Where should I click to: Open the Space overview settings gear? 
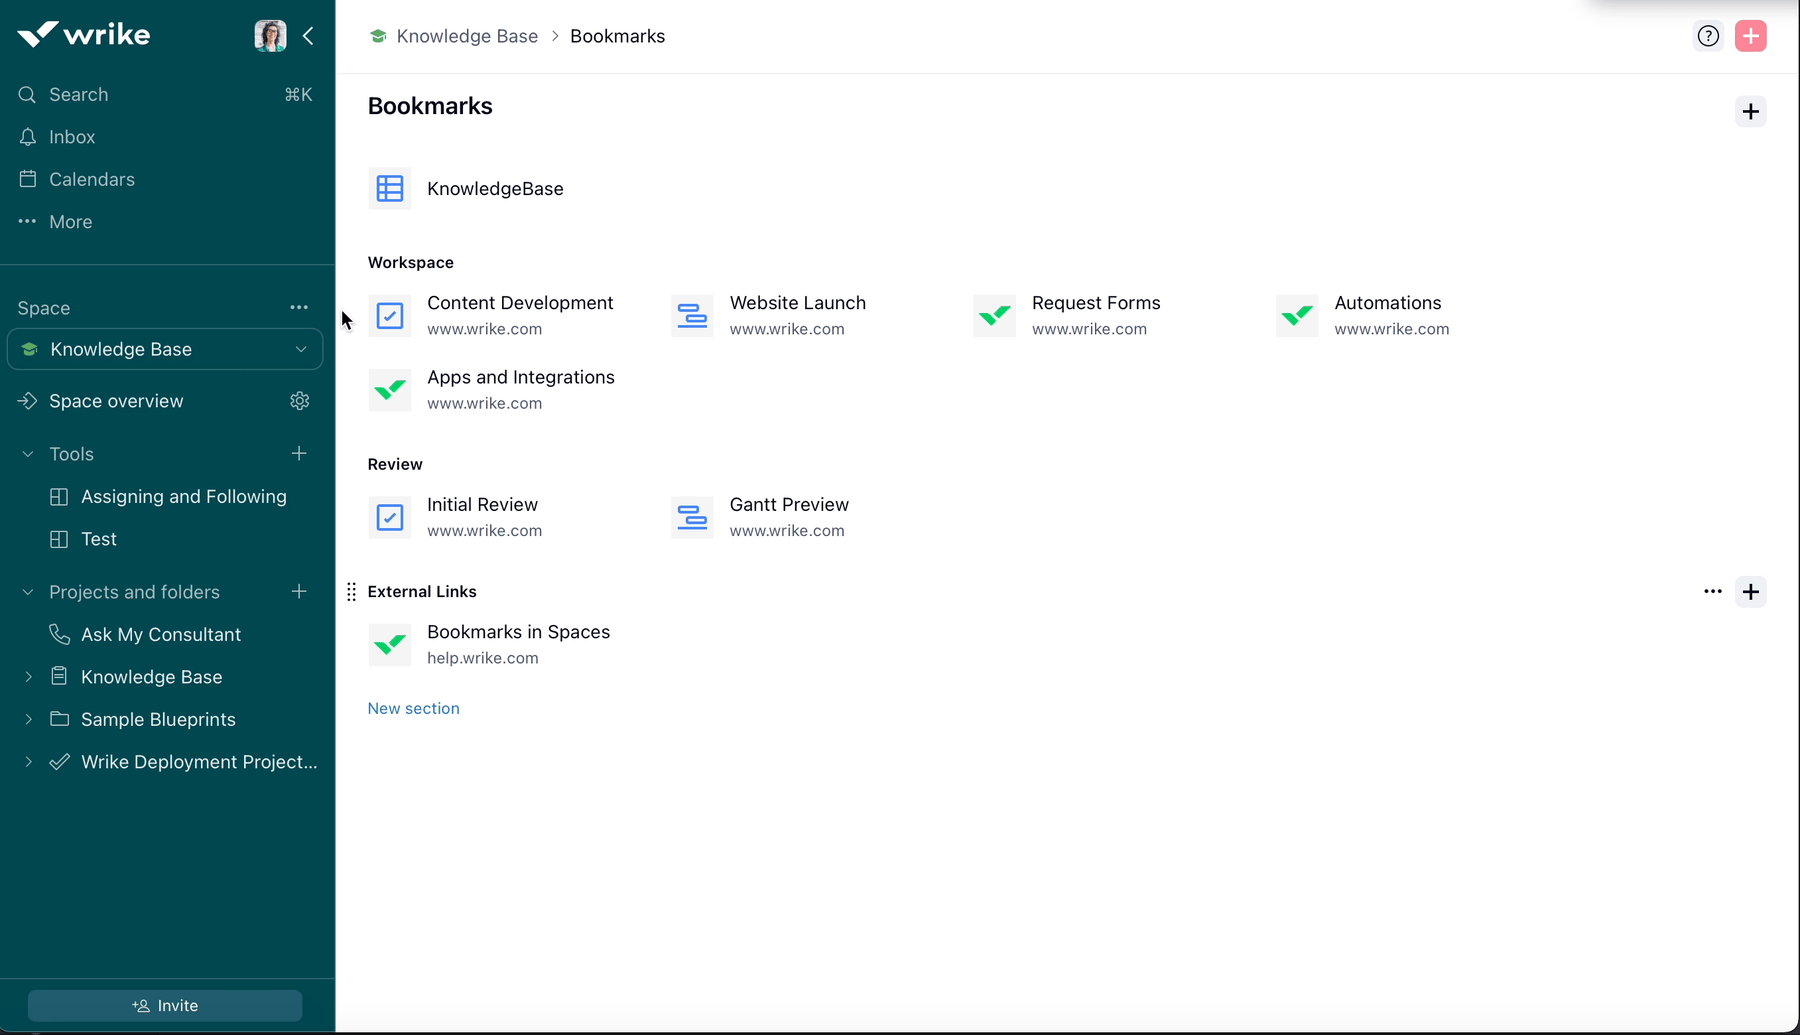(299, 401)
